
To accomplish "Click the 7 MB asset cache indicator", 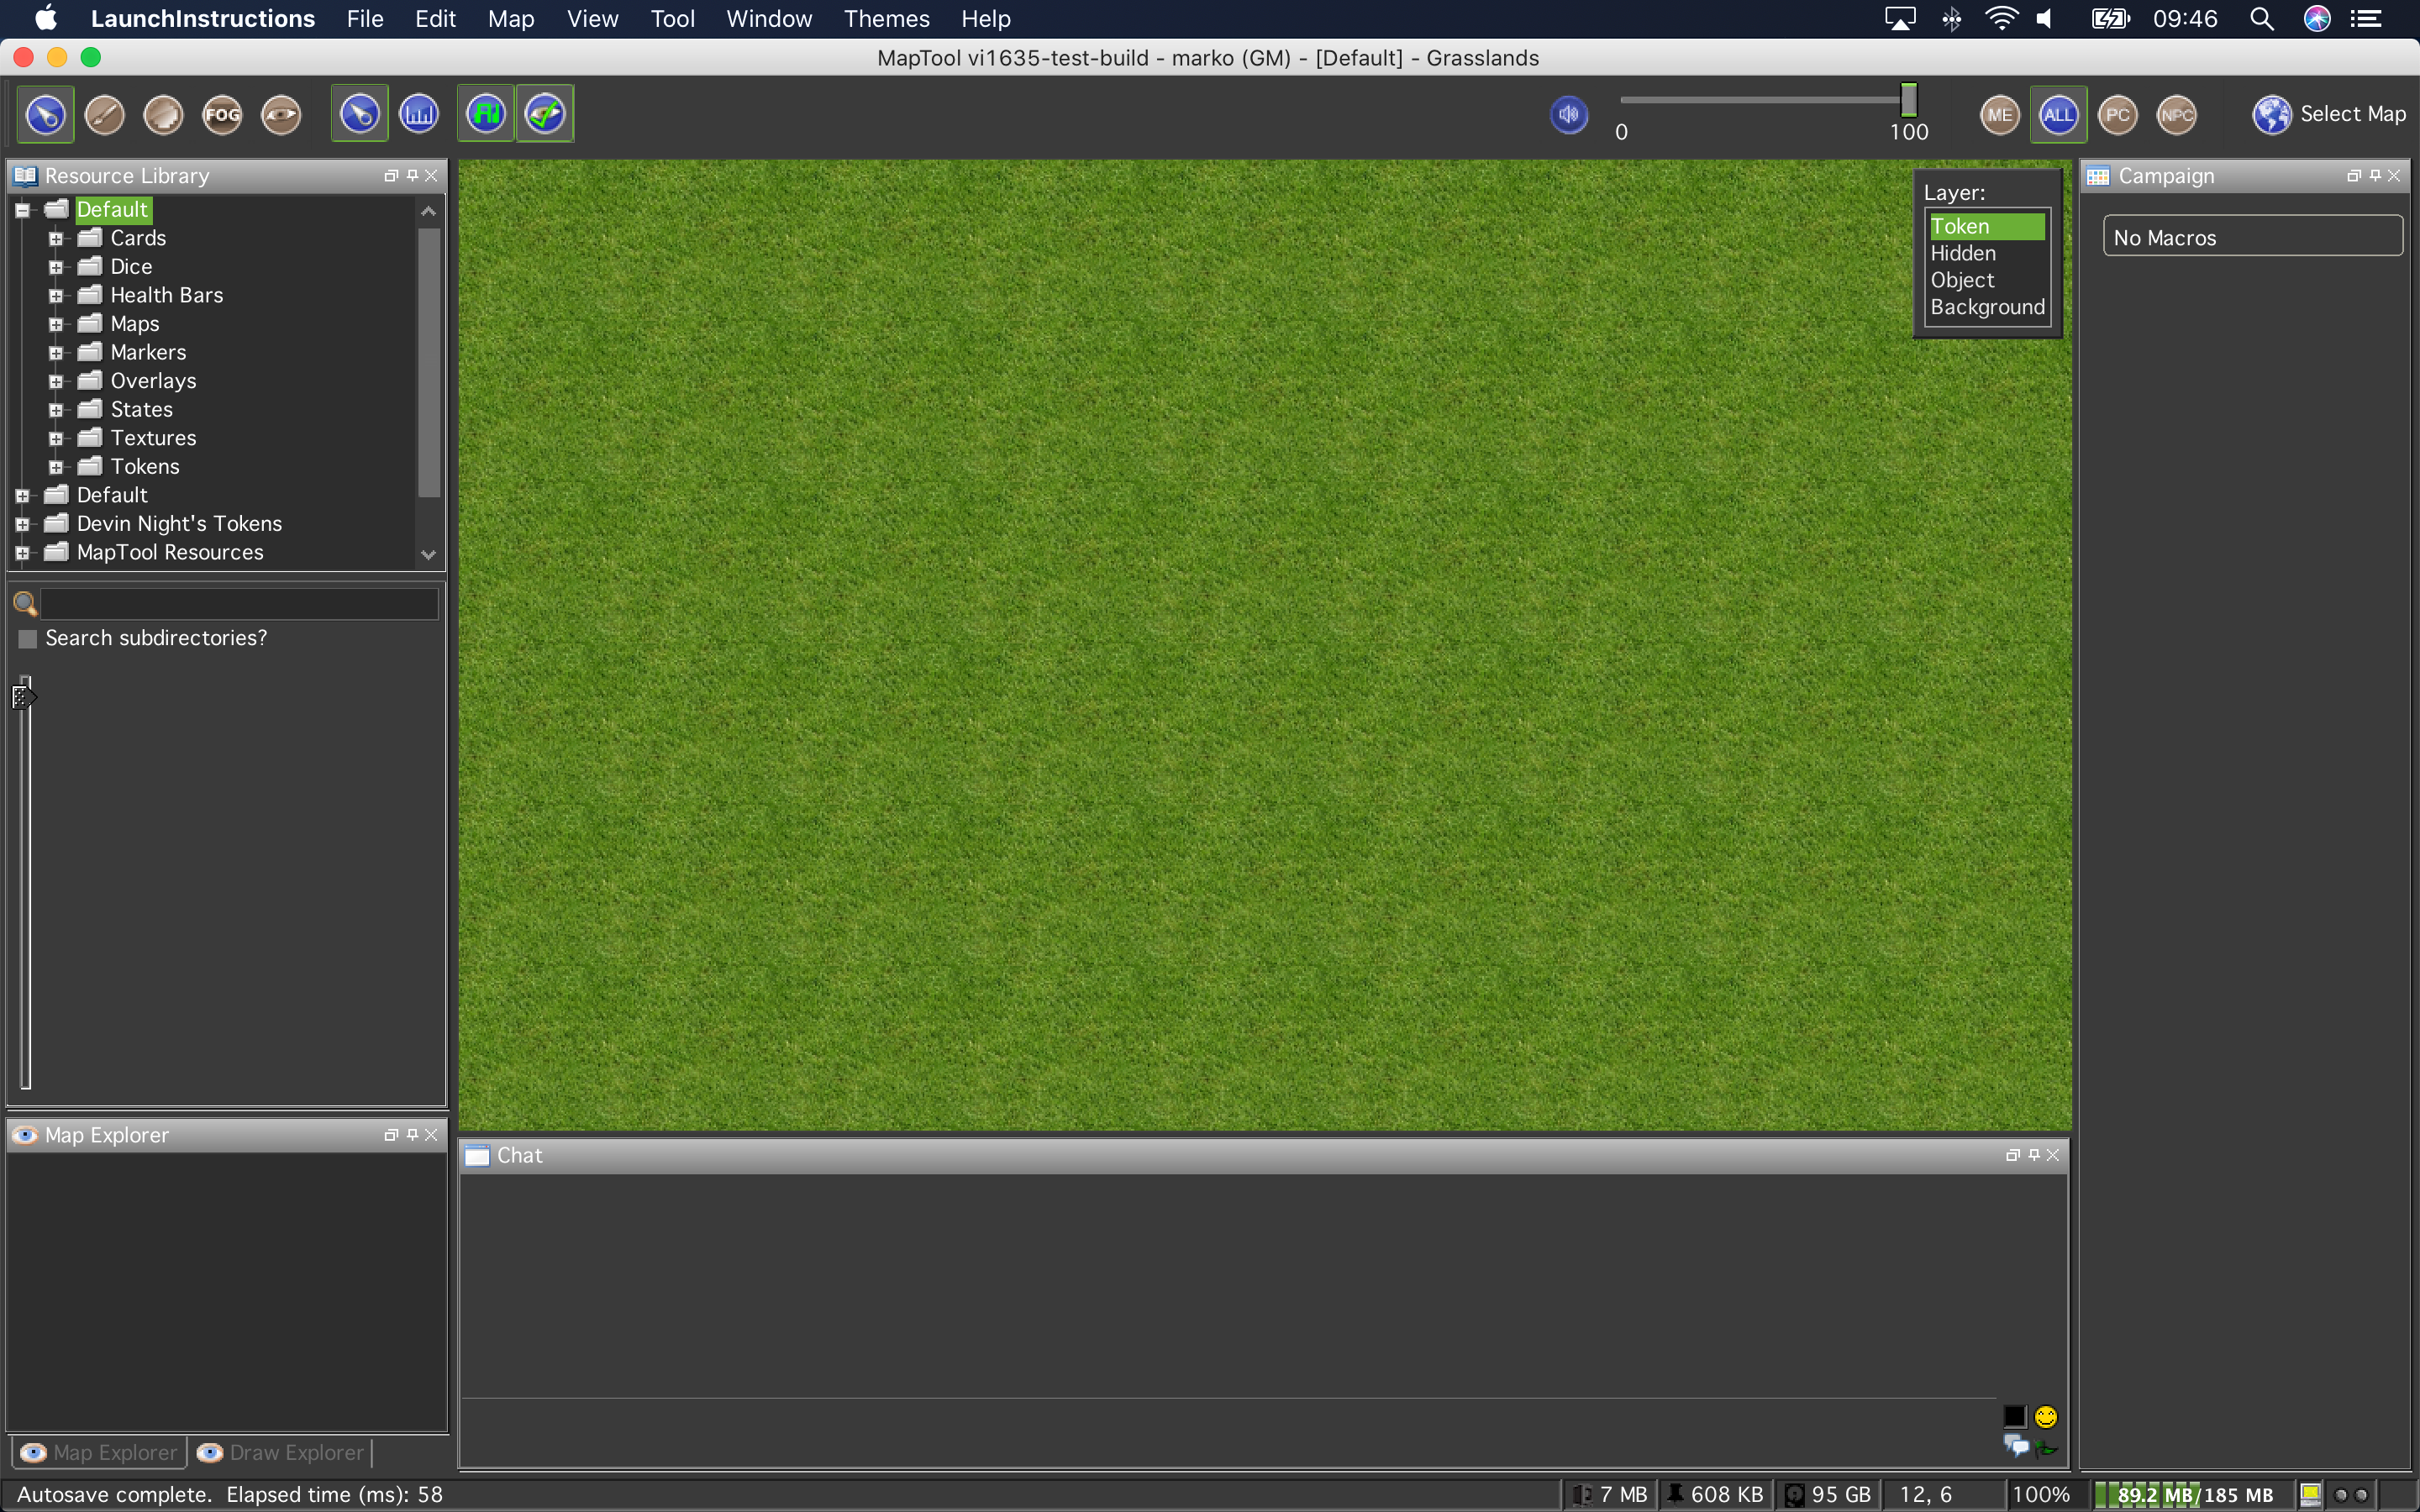I will click(x=1609, y=1494).
